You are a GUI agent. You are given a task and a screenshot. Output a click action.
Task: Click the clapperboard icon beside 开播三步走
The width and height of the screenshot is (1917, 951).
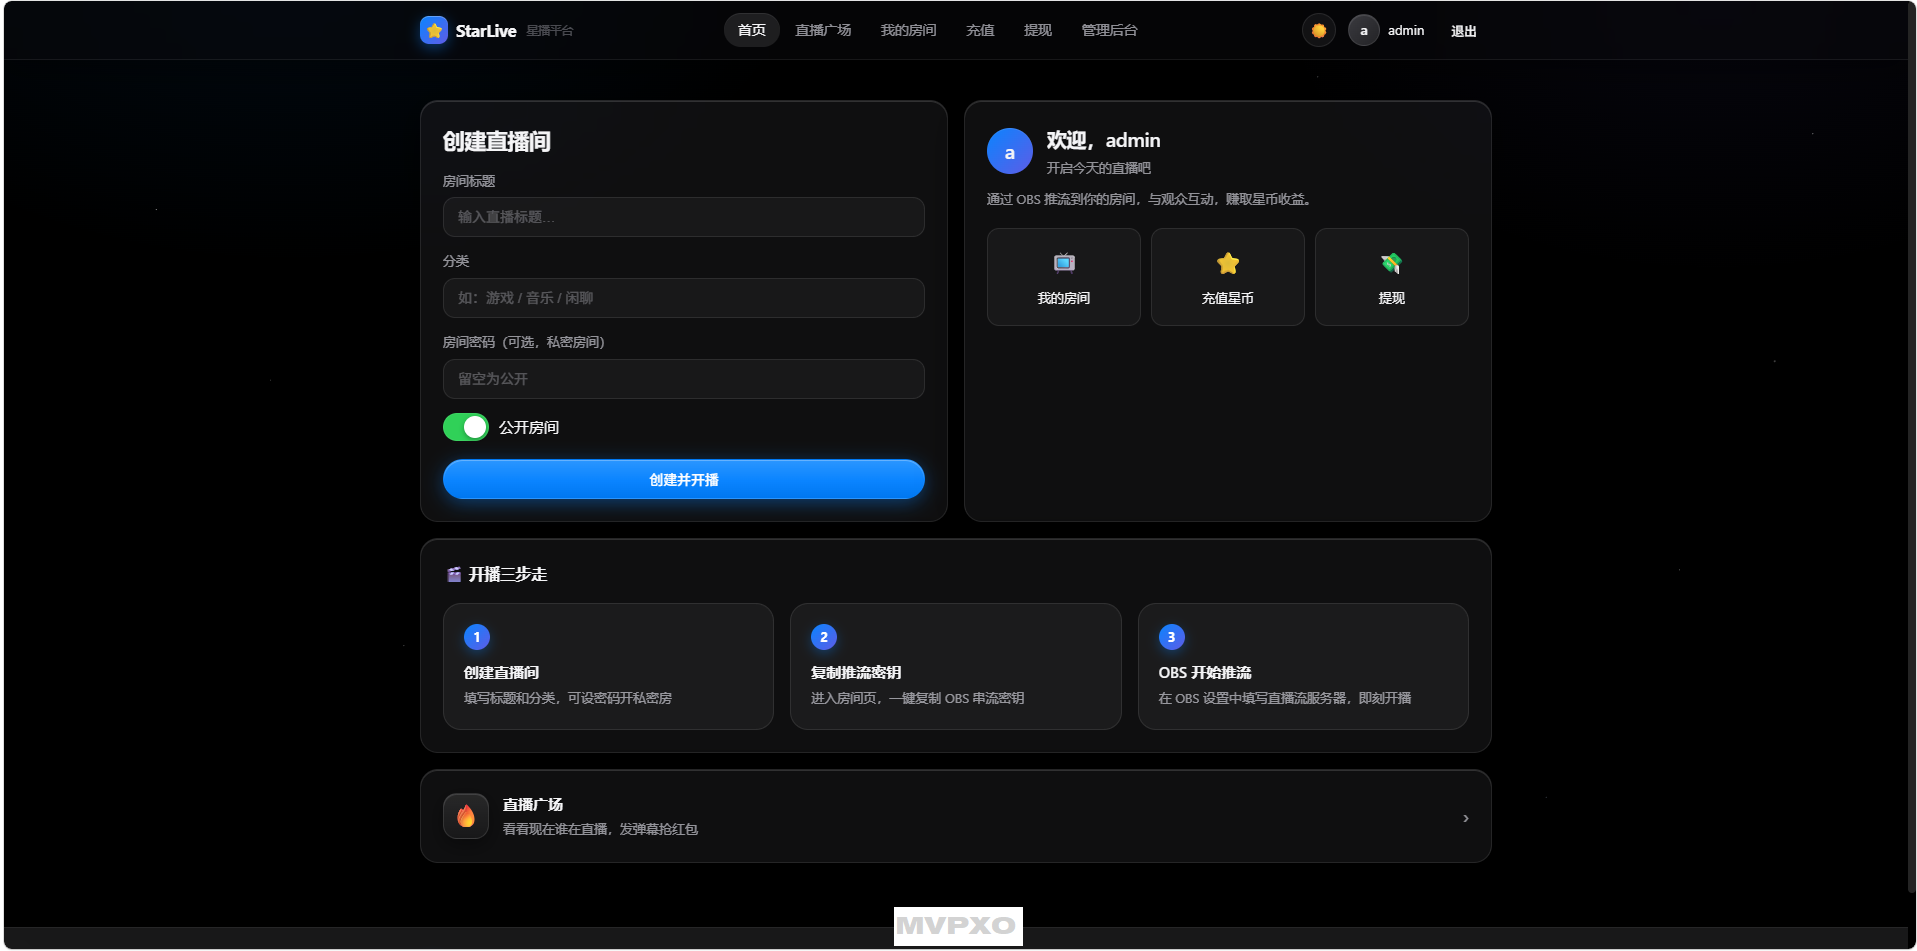[454, 574]
